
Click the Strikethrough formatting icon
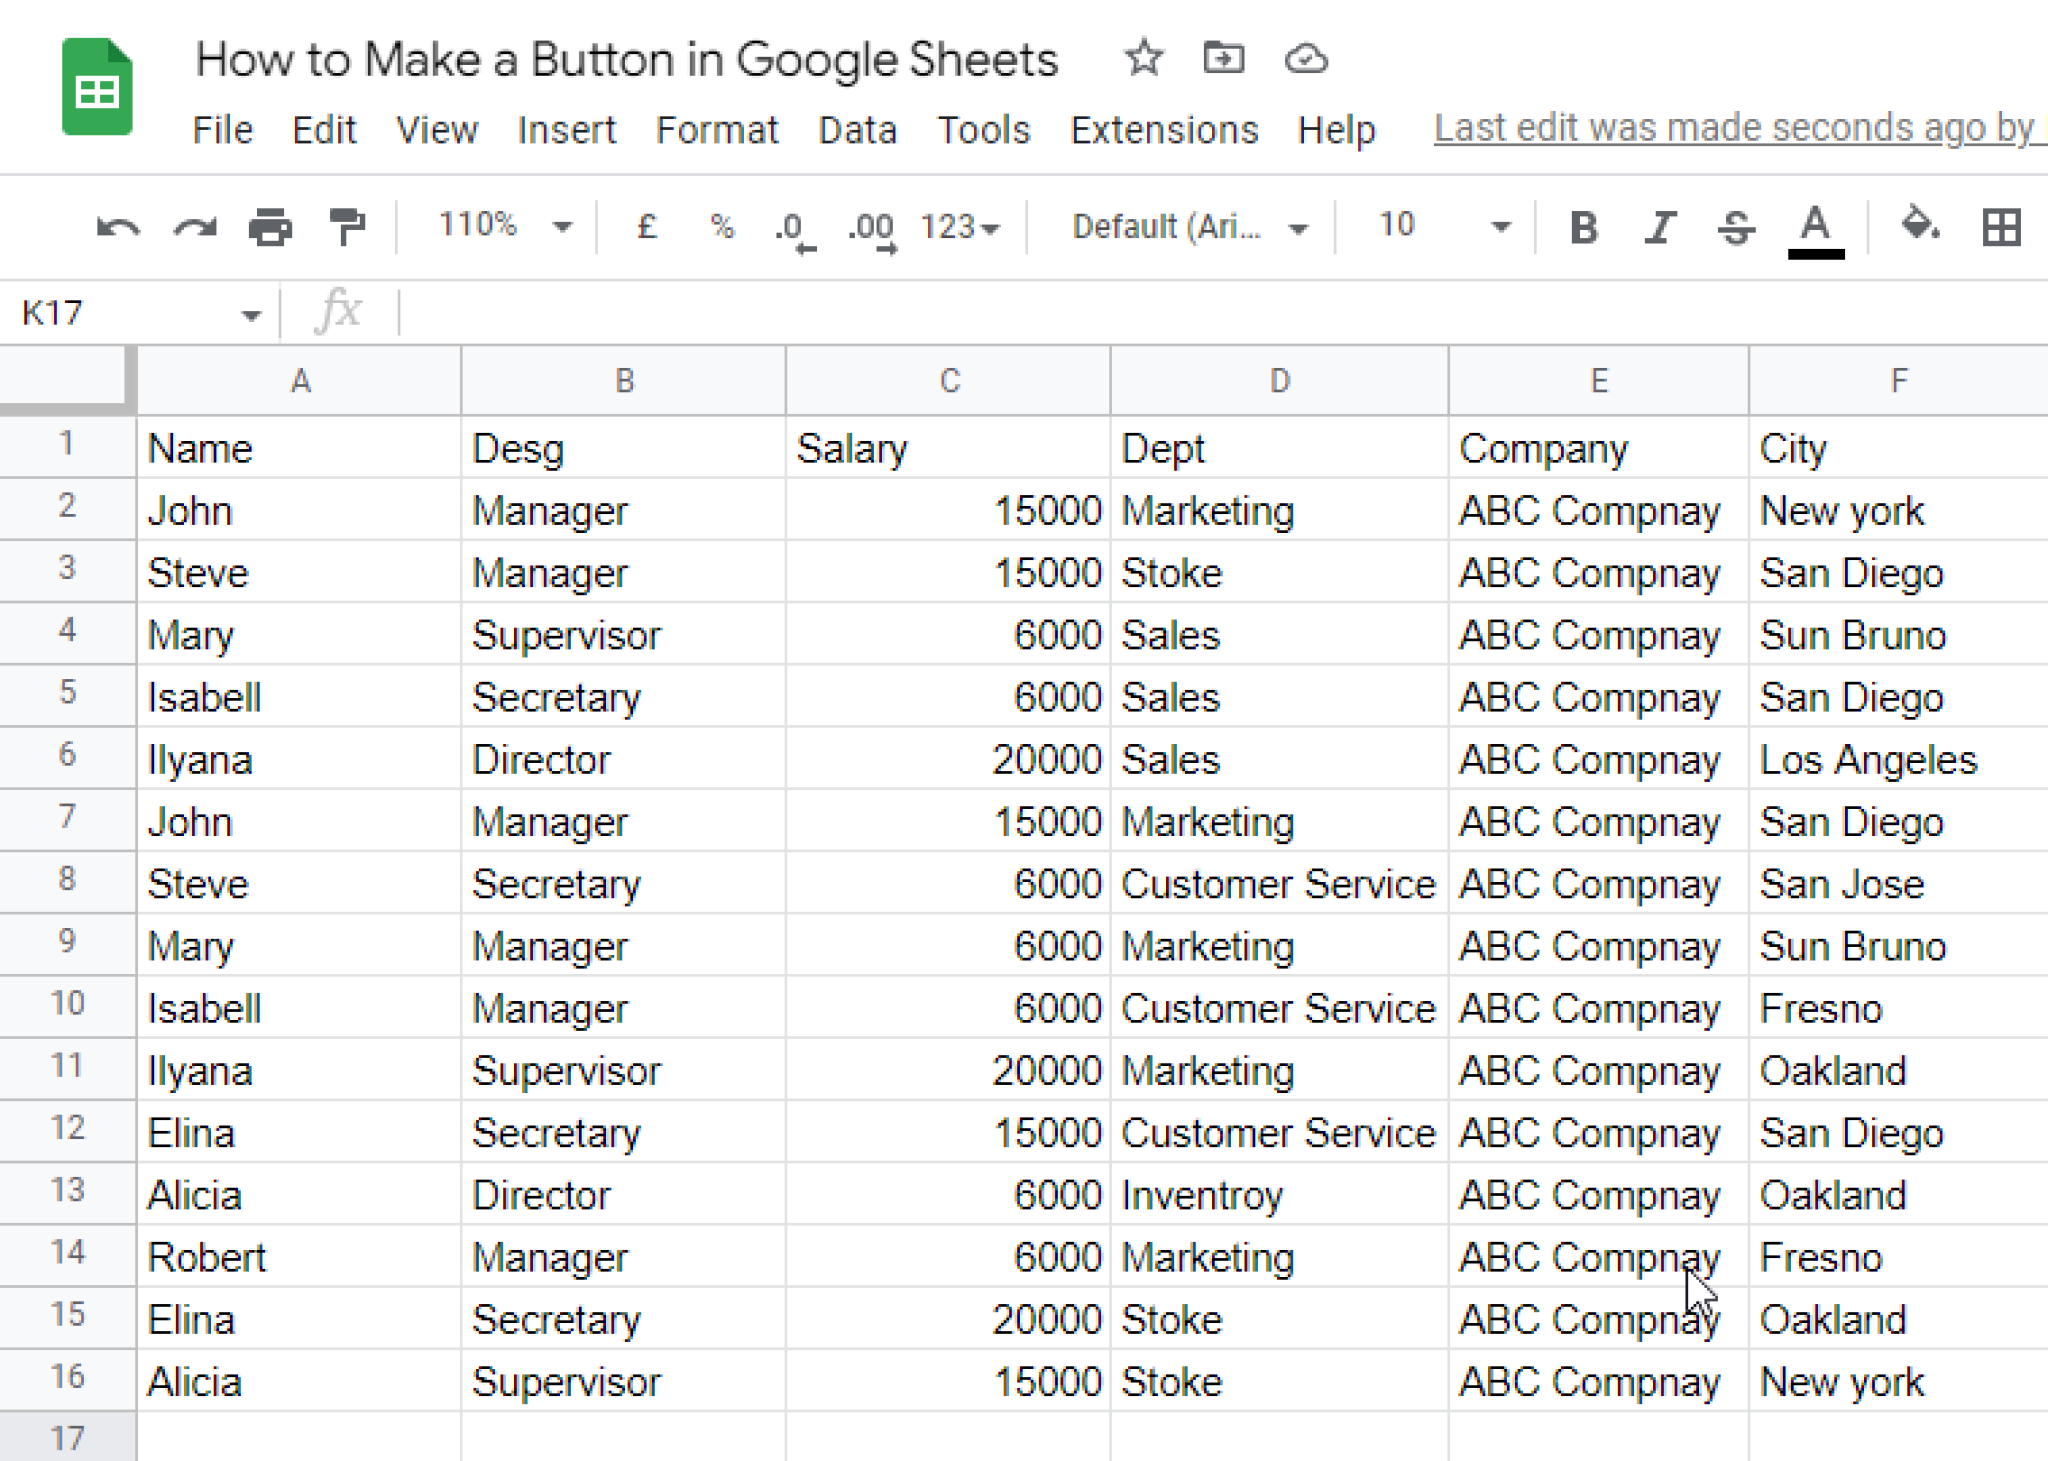tap(1736, 226)
